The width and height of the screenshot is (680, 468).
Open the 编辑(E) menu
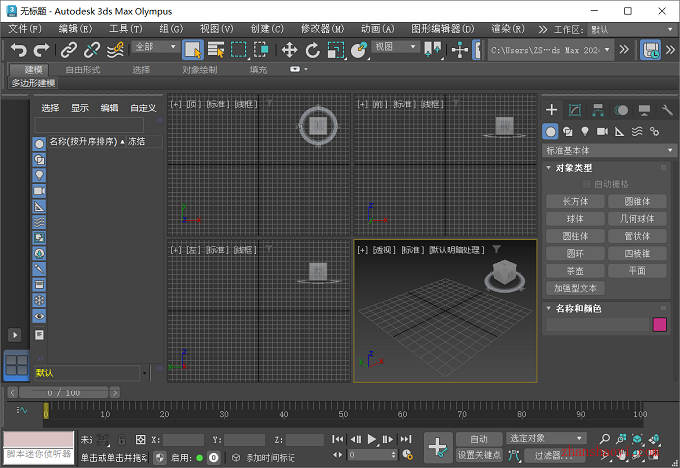(75, 29)
